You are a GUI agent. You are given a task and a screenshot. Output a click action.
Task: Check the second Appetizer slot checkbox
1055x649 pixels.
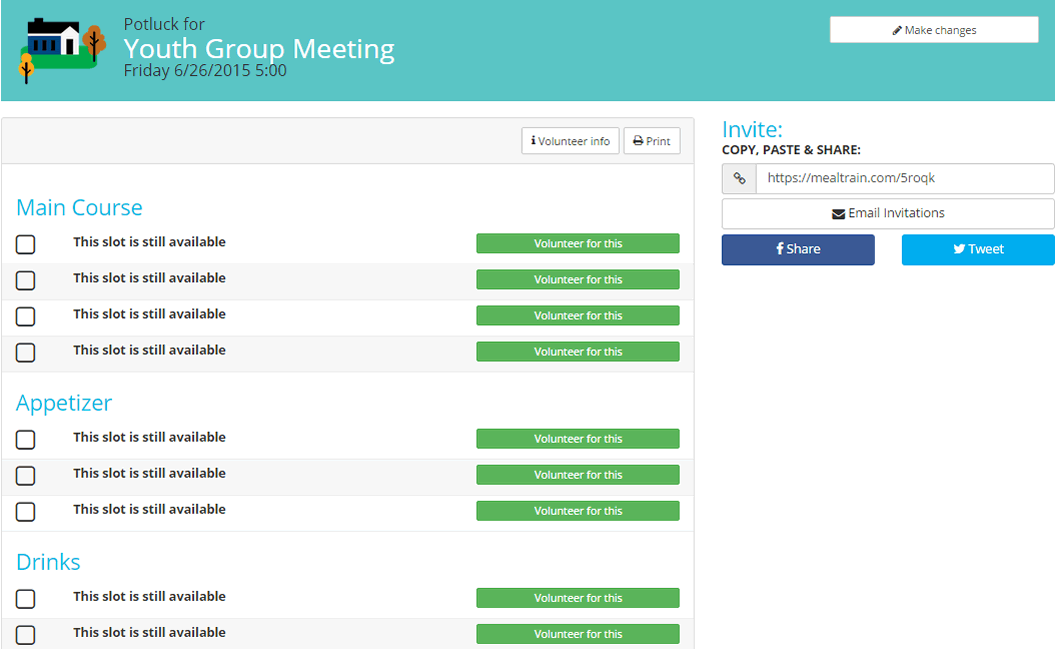pos(24,476)
